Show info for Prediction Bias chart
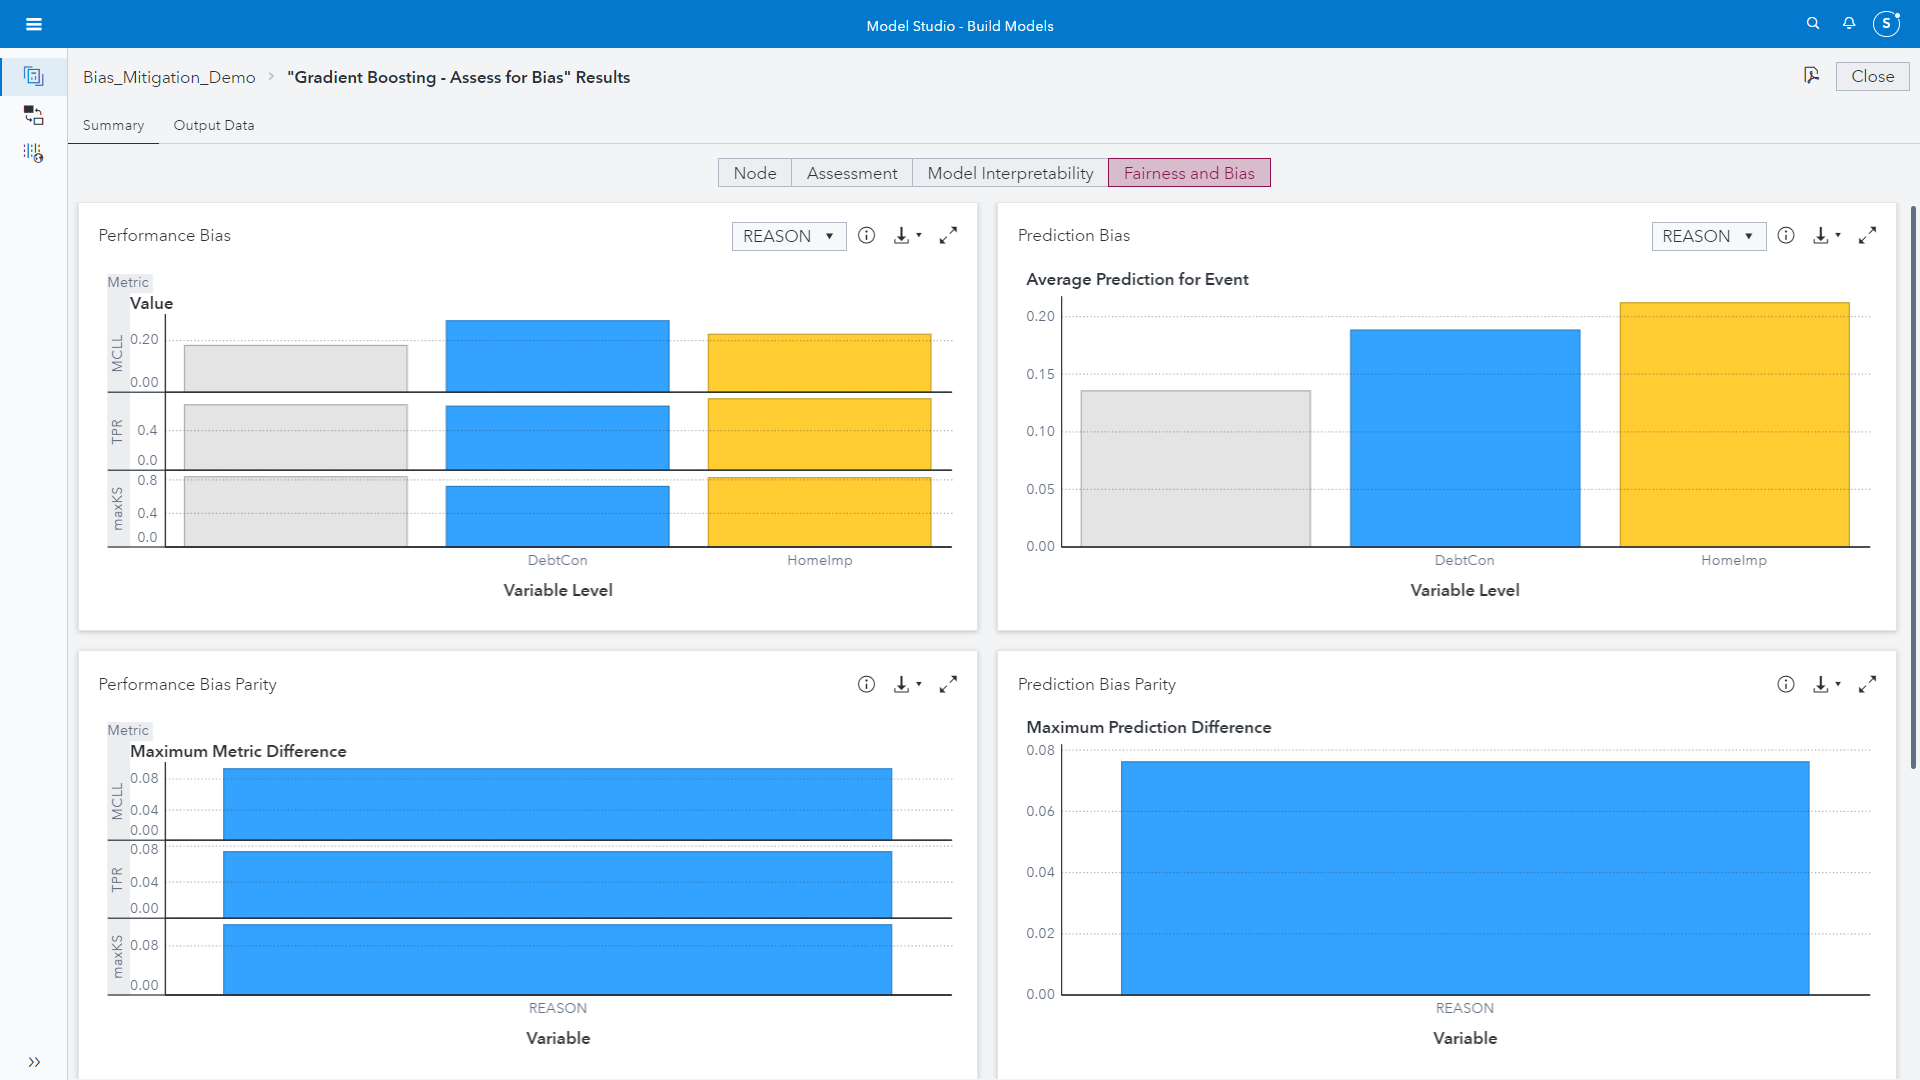 [x=1786, y=235]
